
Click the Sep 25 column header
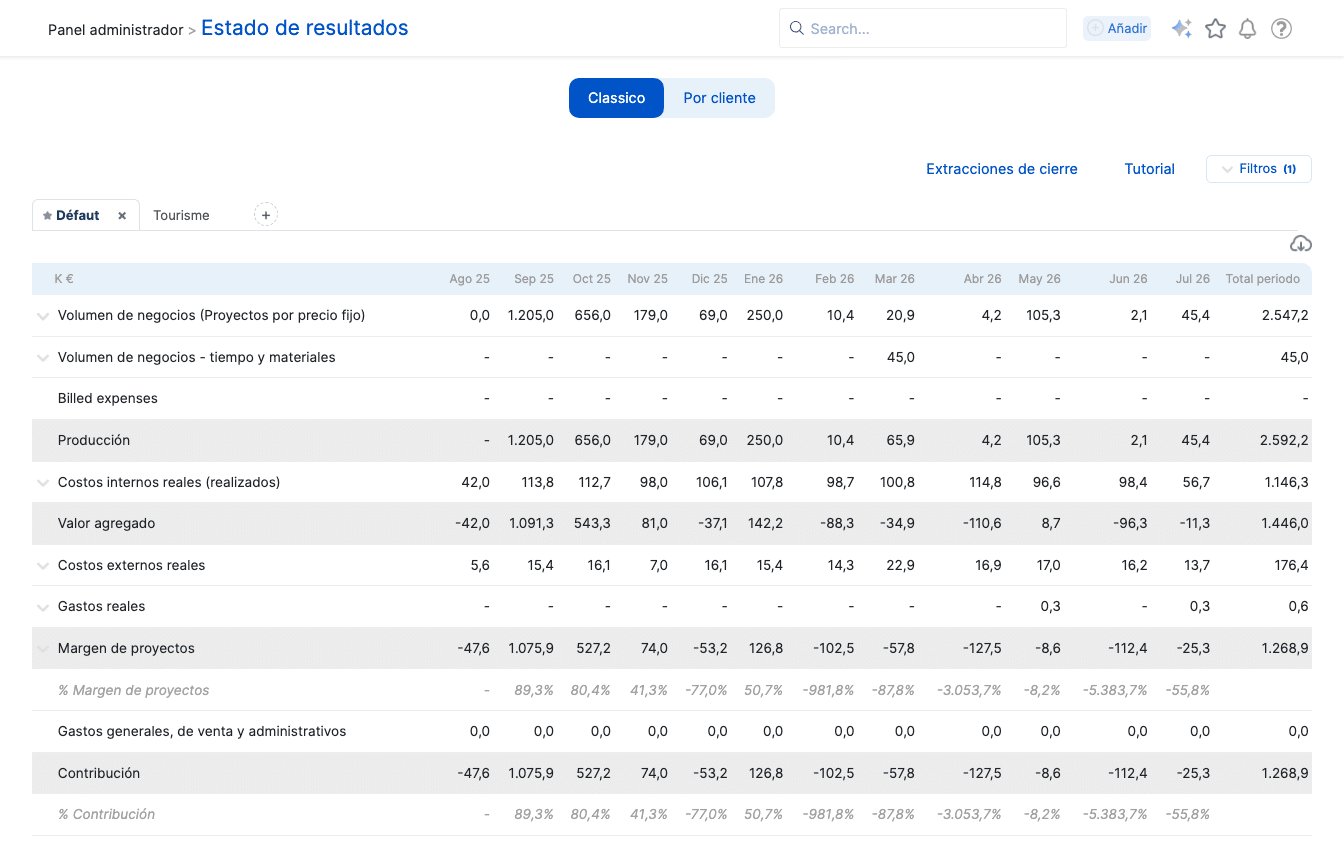tap(534, 279)
